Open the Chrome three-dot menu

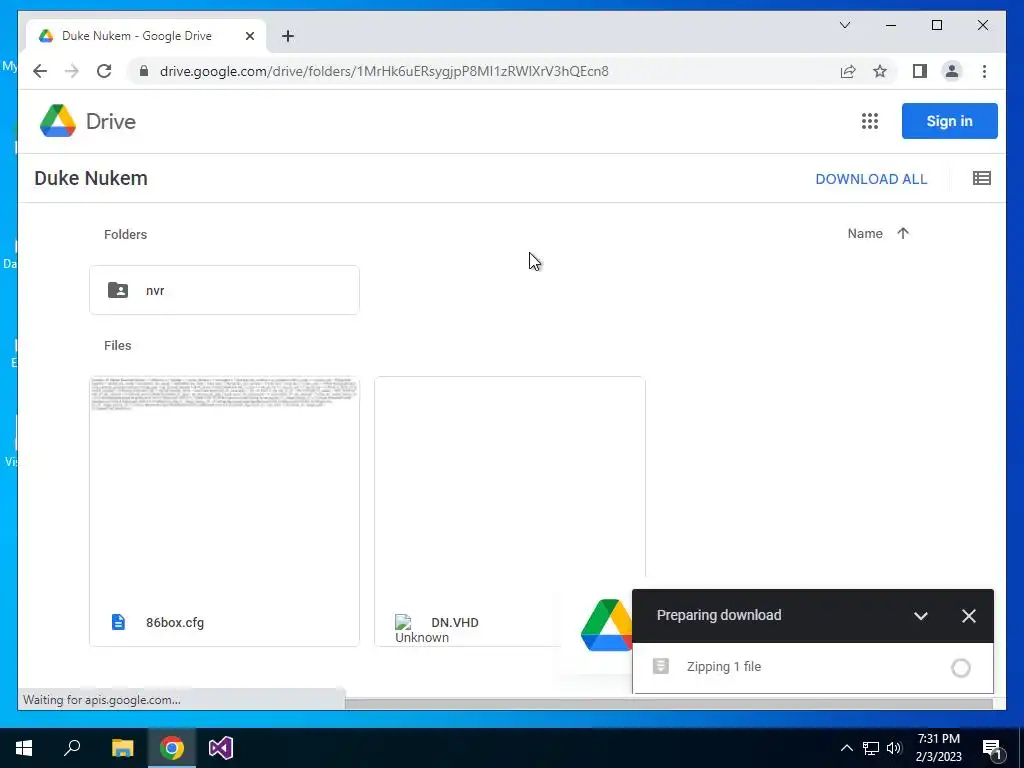pyautogui.click(x=984, y=71)
